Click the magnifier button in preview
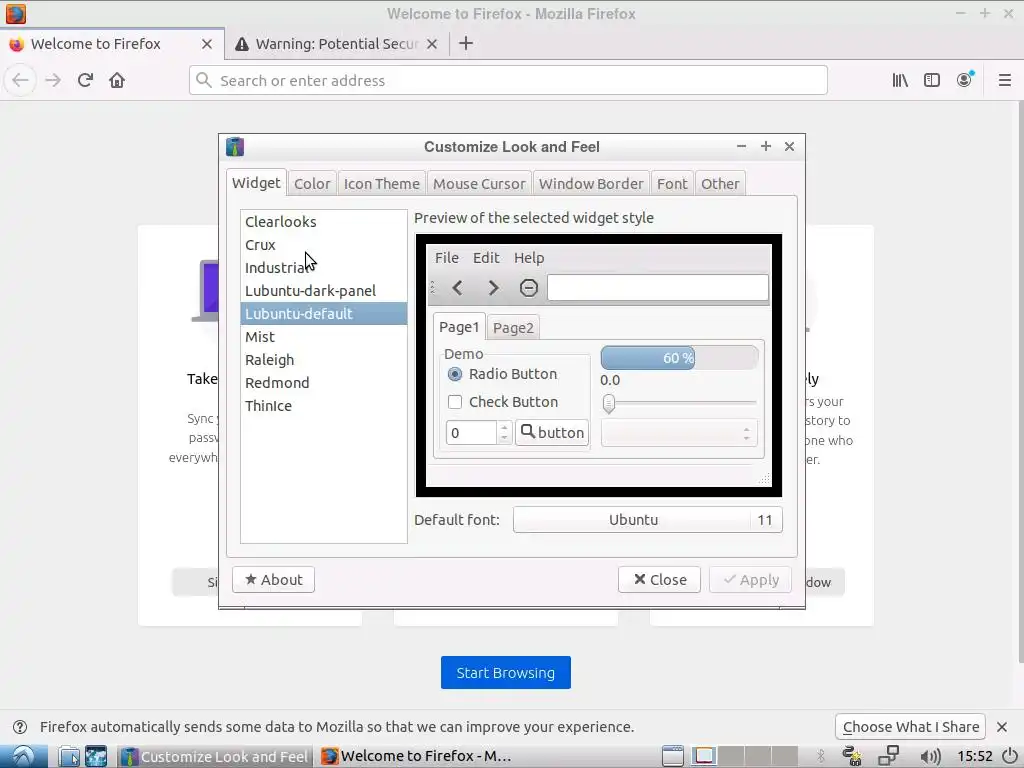1024x768 pixels. [552, 432]
